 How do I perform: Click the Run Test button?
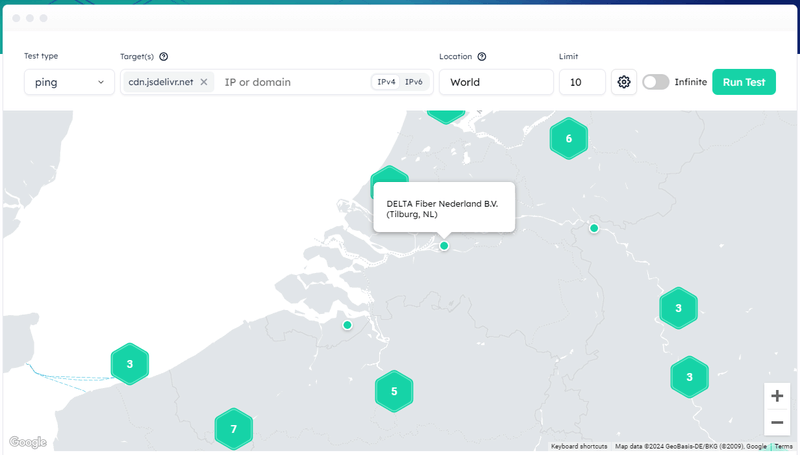tap(743, 82)
